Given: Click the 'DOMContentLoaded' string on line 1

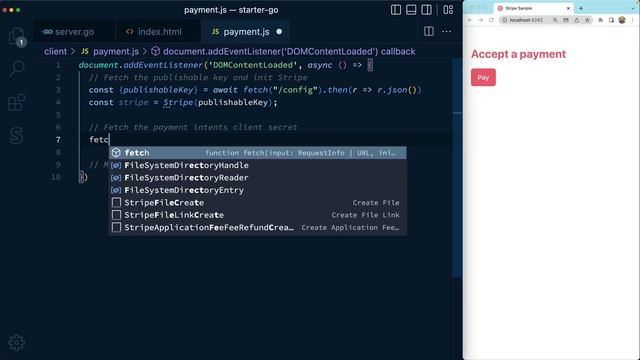Looking at the screenshot, I should click(x=252, y=65).
